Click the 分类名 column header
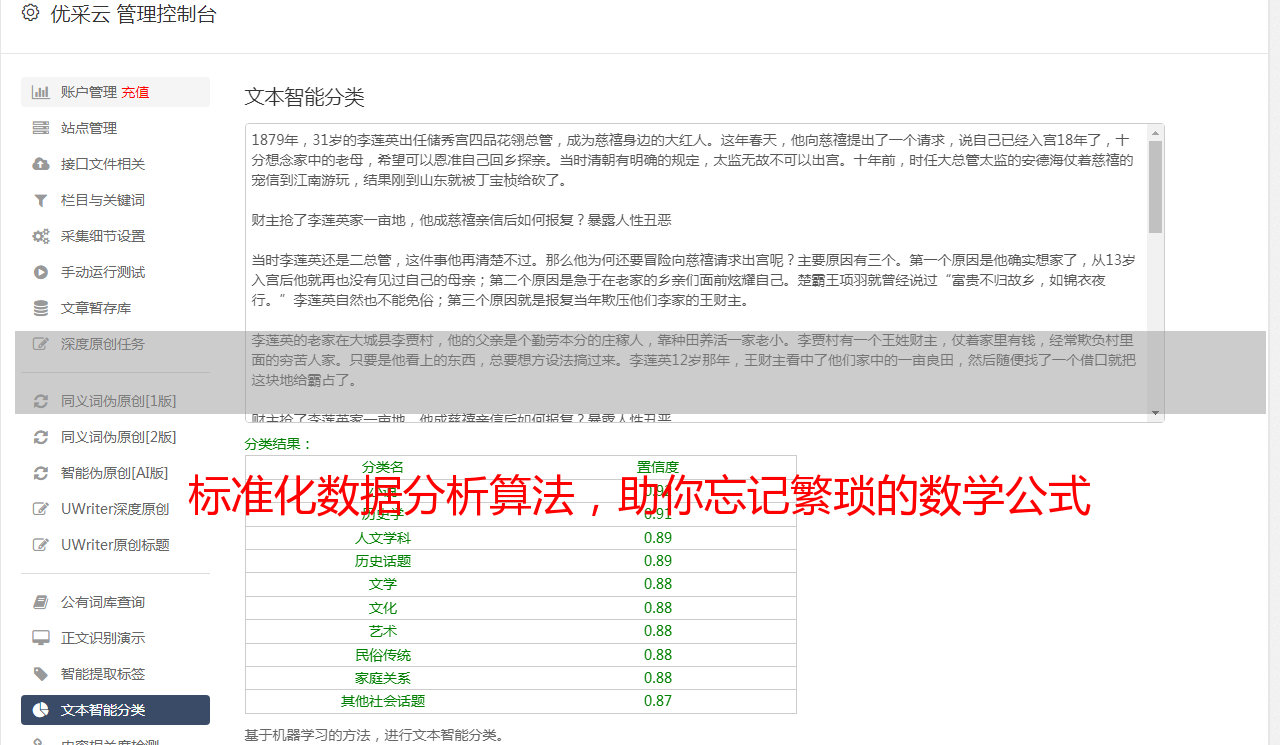 coord(383,467)
